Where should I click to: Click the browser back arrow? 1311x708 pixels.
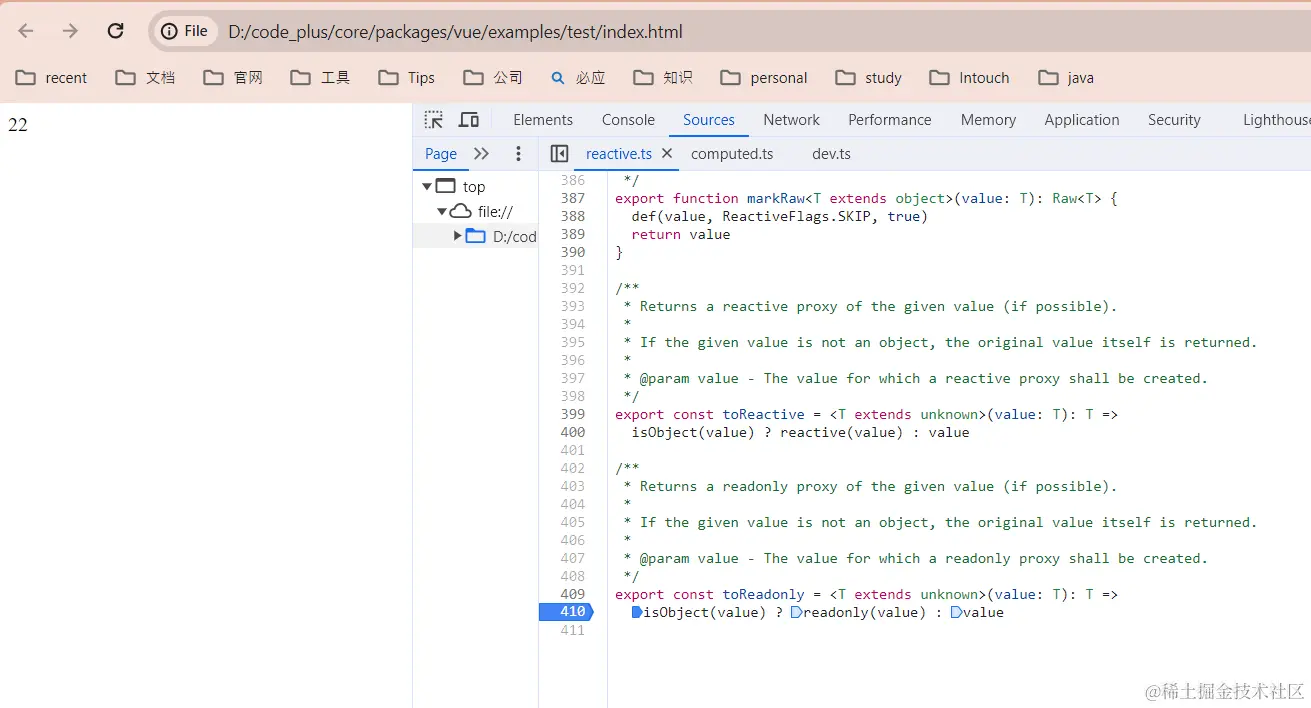click(x=26, y=31)
